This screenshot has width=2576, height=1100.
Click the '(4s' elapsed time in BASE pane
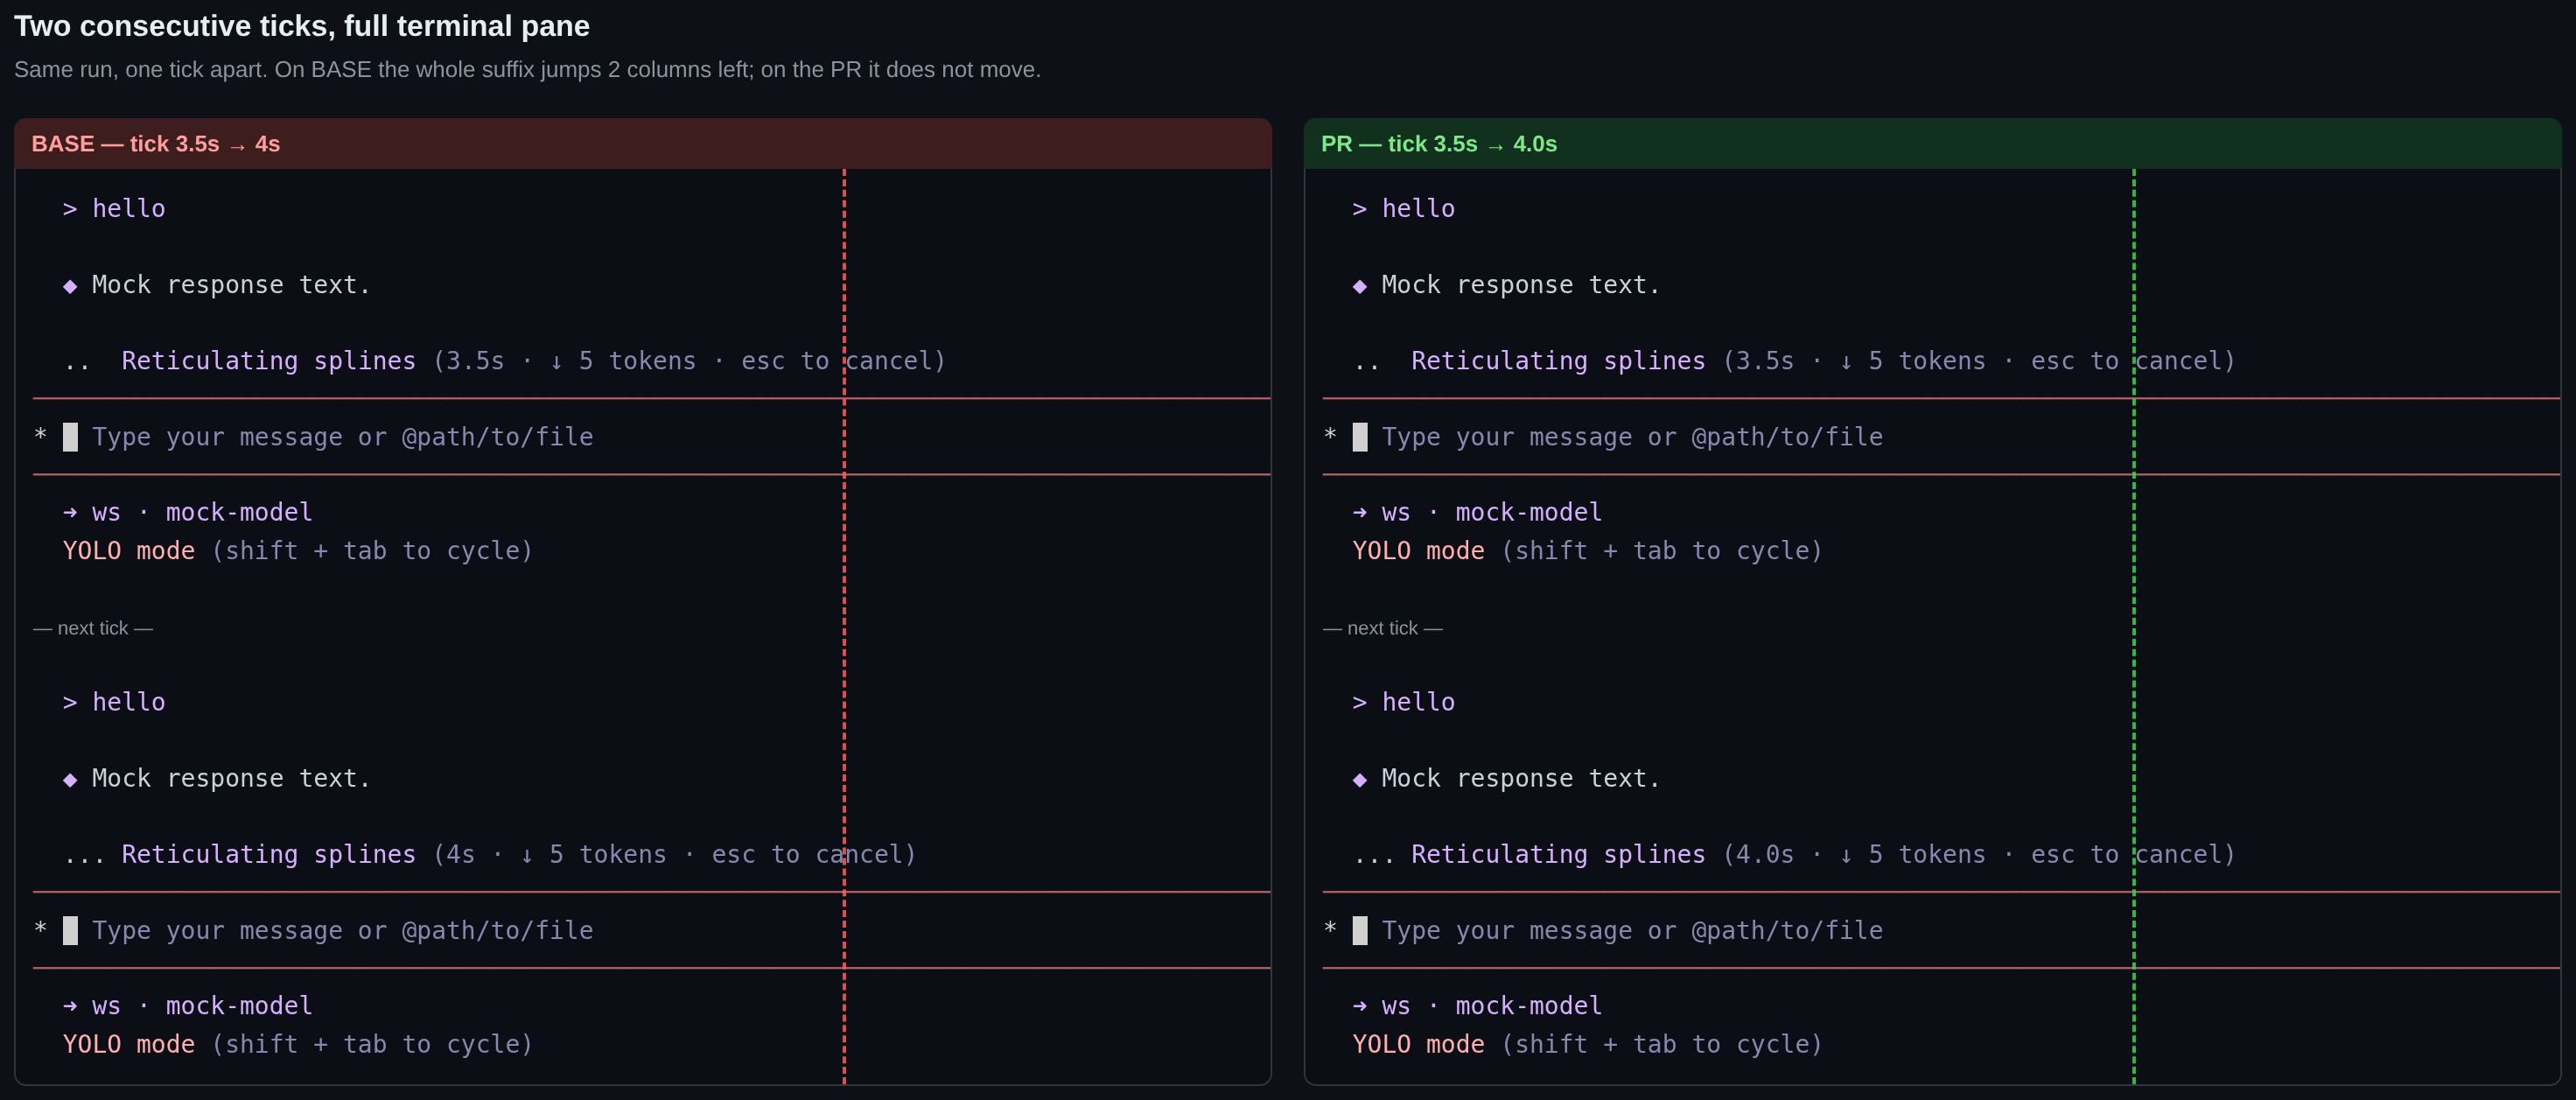pos(454,854)
